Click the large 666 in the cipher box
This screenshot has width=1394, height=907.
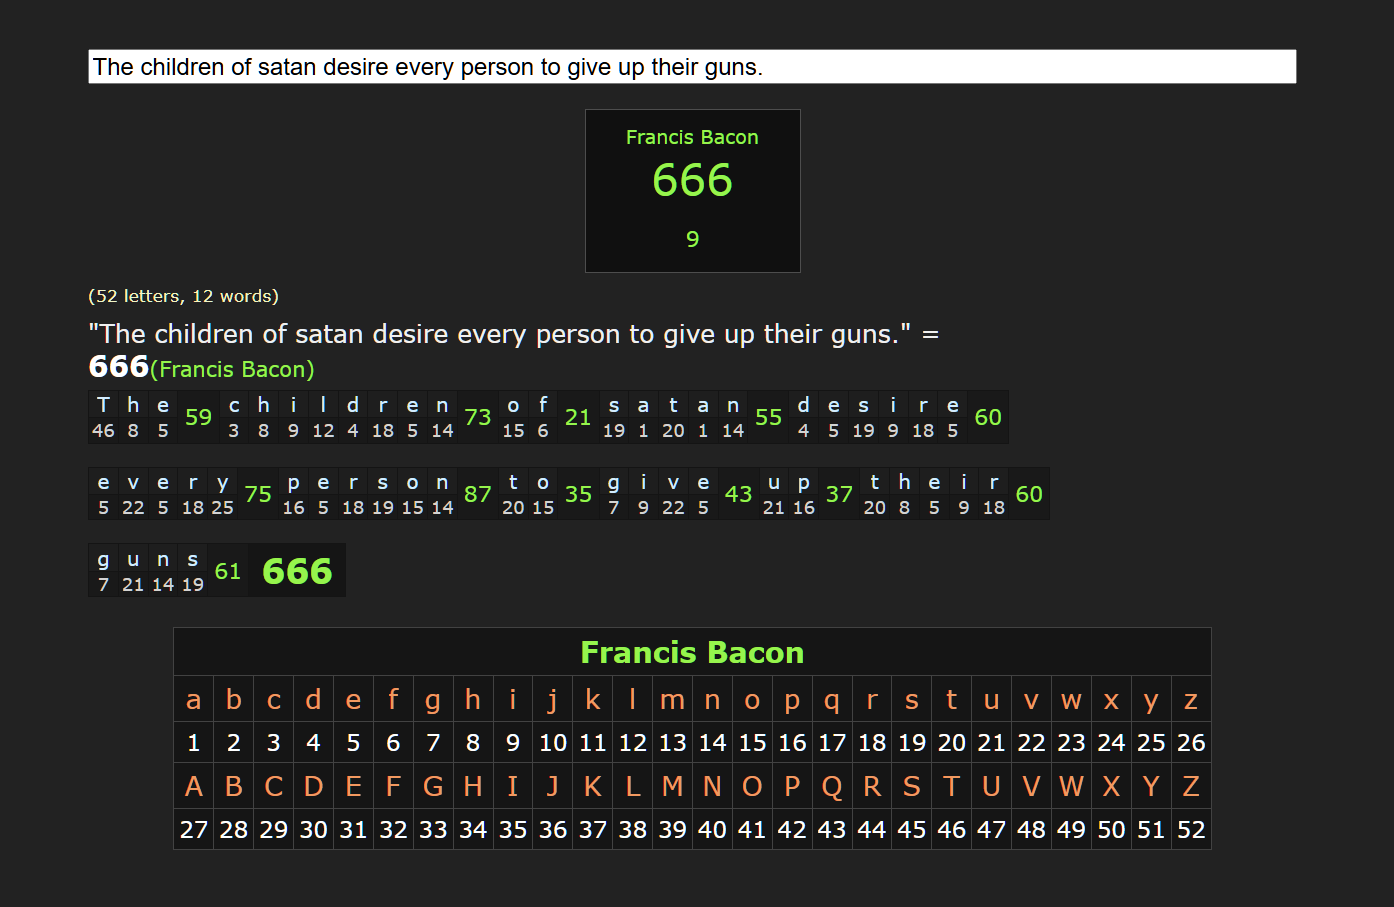pyautogui.click(x=692, y=180)
